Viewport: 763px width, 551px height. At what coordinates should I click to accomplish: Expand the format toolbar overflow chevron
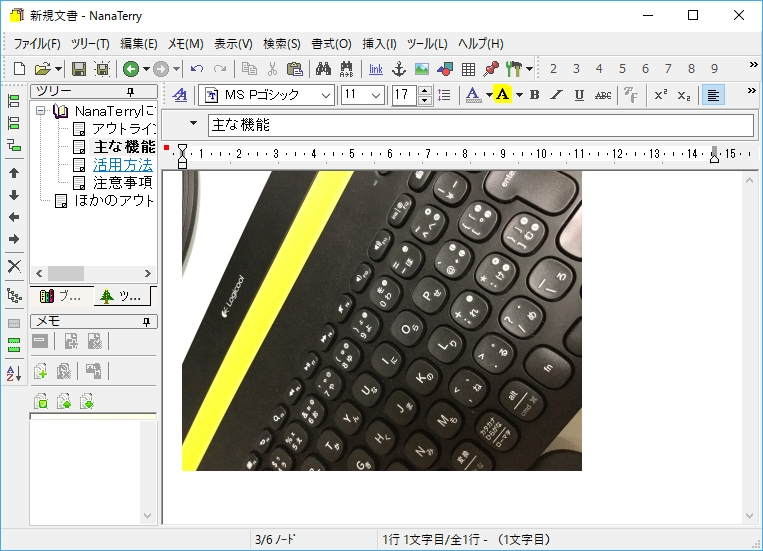(x=751, y=91)
